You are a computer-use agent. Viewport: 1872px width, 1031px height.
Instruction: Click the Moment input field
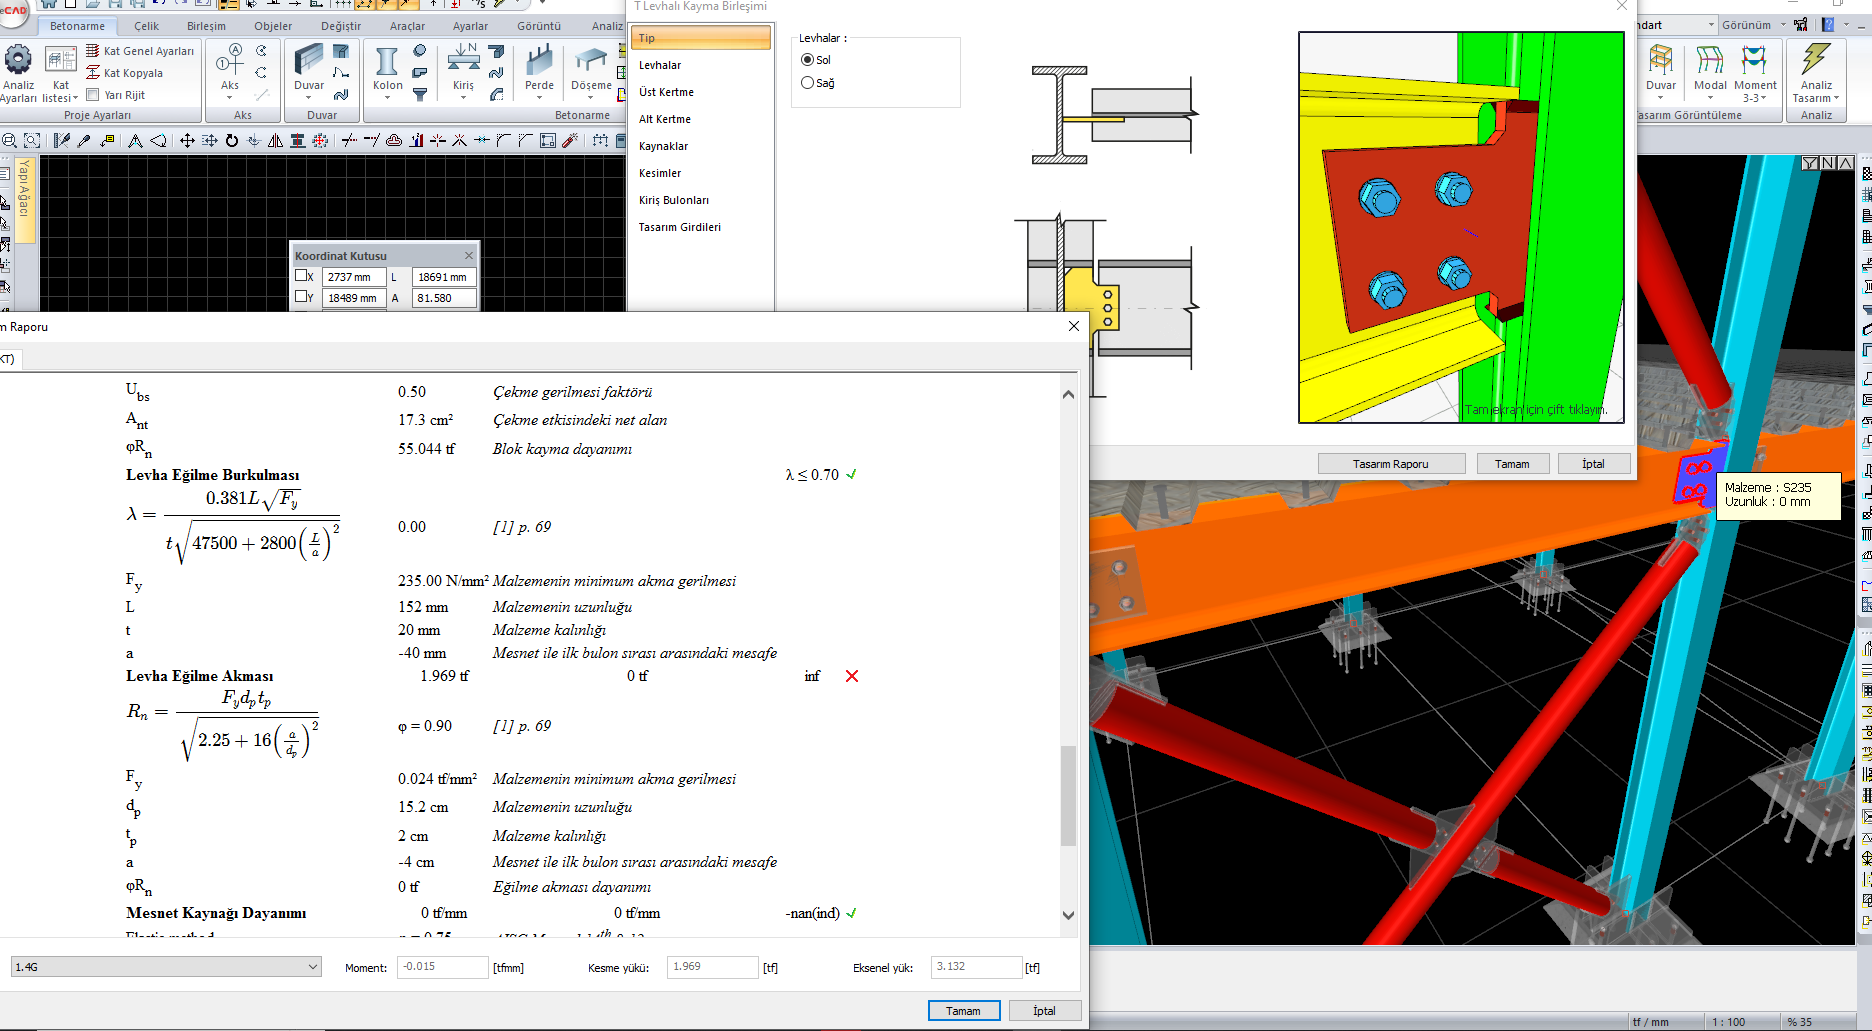coord(442,967)
